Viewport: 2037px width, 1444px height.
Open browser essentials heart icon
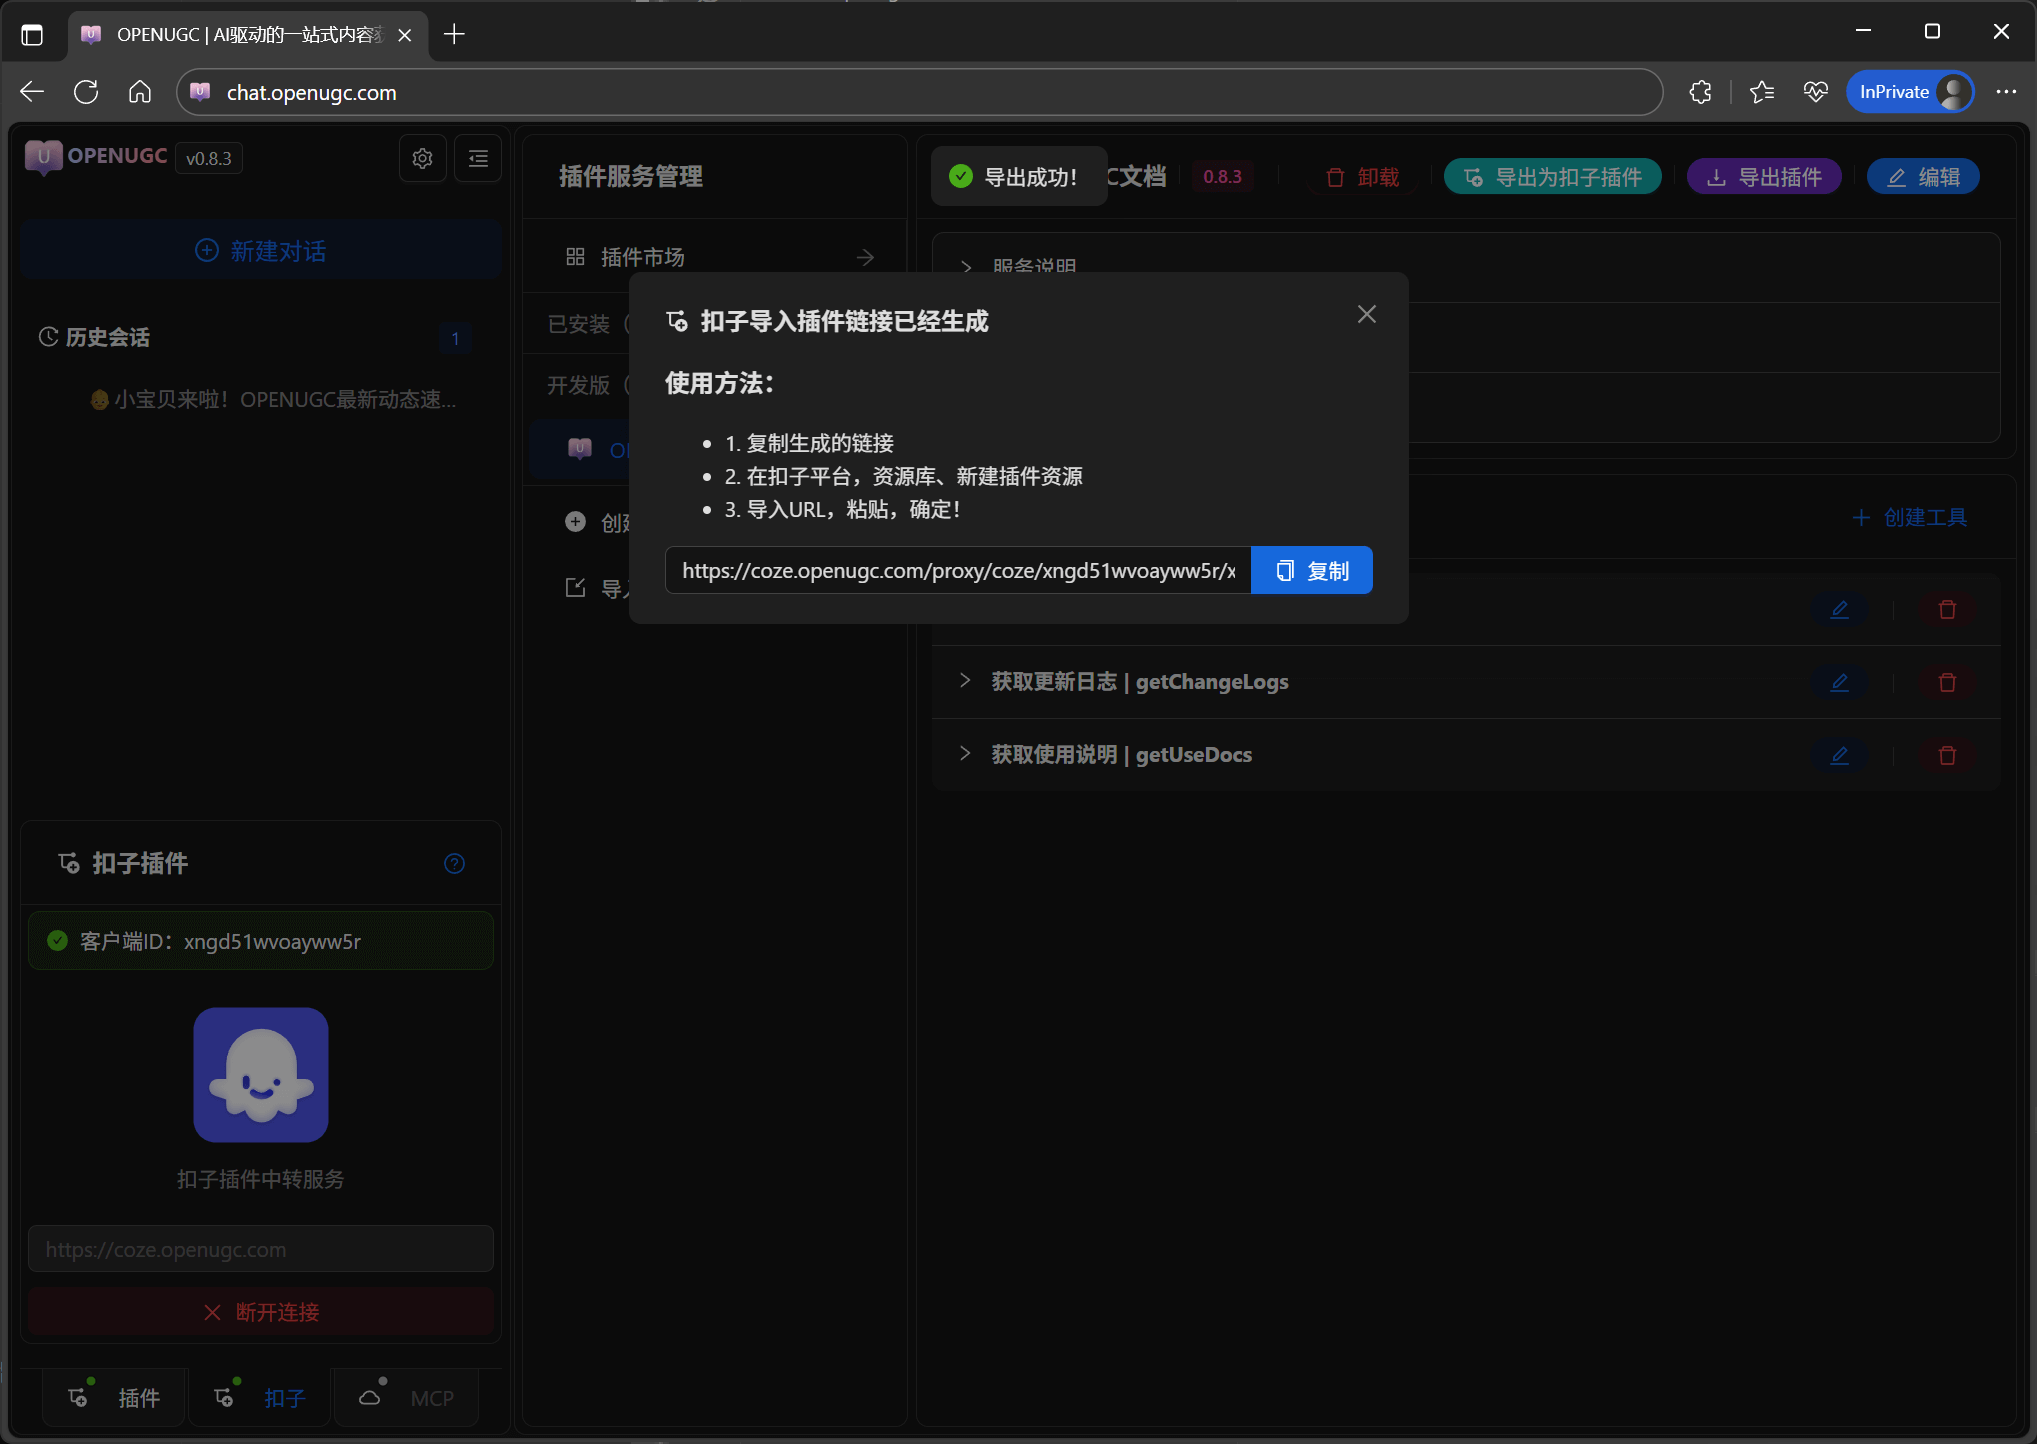pyautogui.click(x=1816, y=92)
